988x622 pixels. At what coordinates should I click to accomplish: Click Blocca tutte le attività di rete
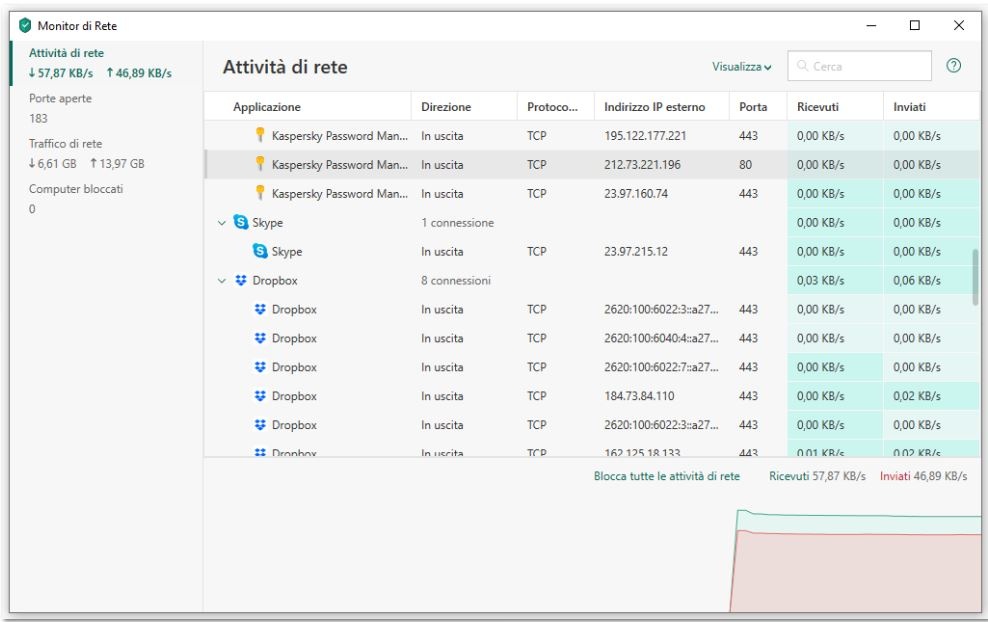point(666,476)
